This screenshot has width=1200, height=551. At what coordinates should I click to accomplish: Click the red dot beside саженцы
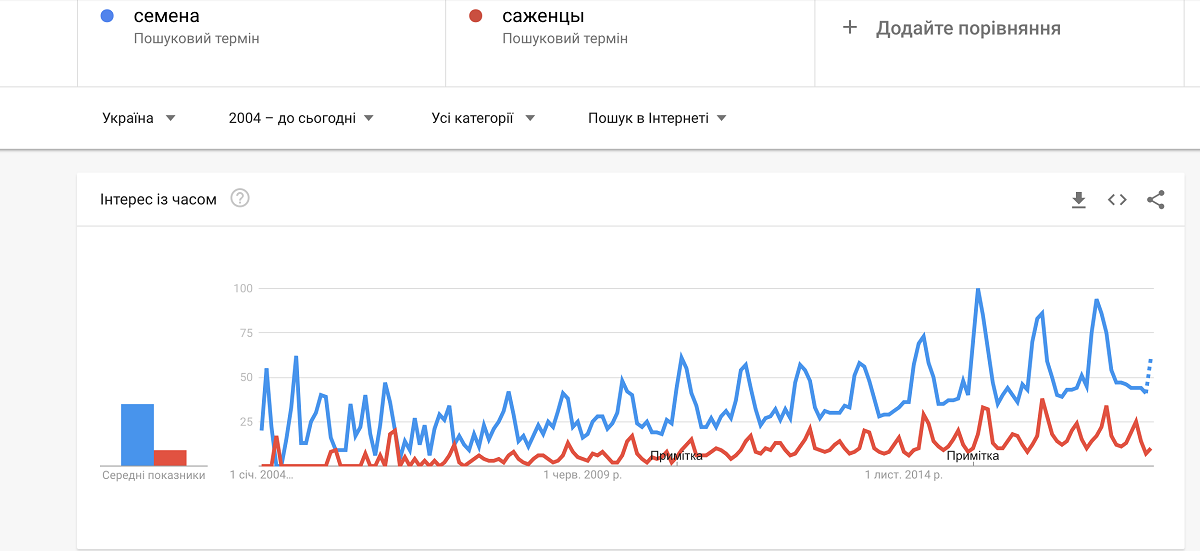coord(476,16)
